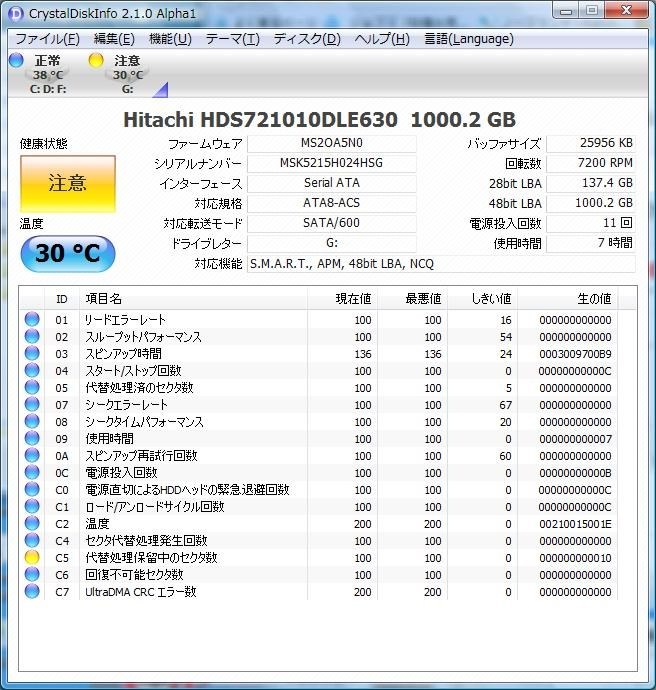The width and height of the screenshot is (656, 690).
Task: Open the 機能(U) menu
Action: pyautogui.click(x=170, y=39)
